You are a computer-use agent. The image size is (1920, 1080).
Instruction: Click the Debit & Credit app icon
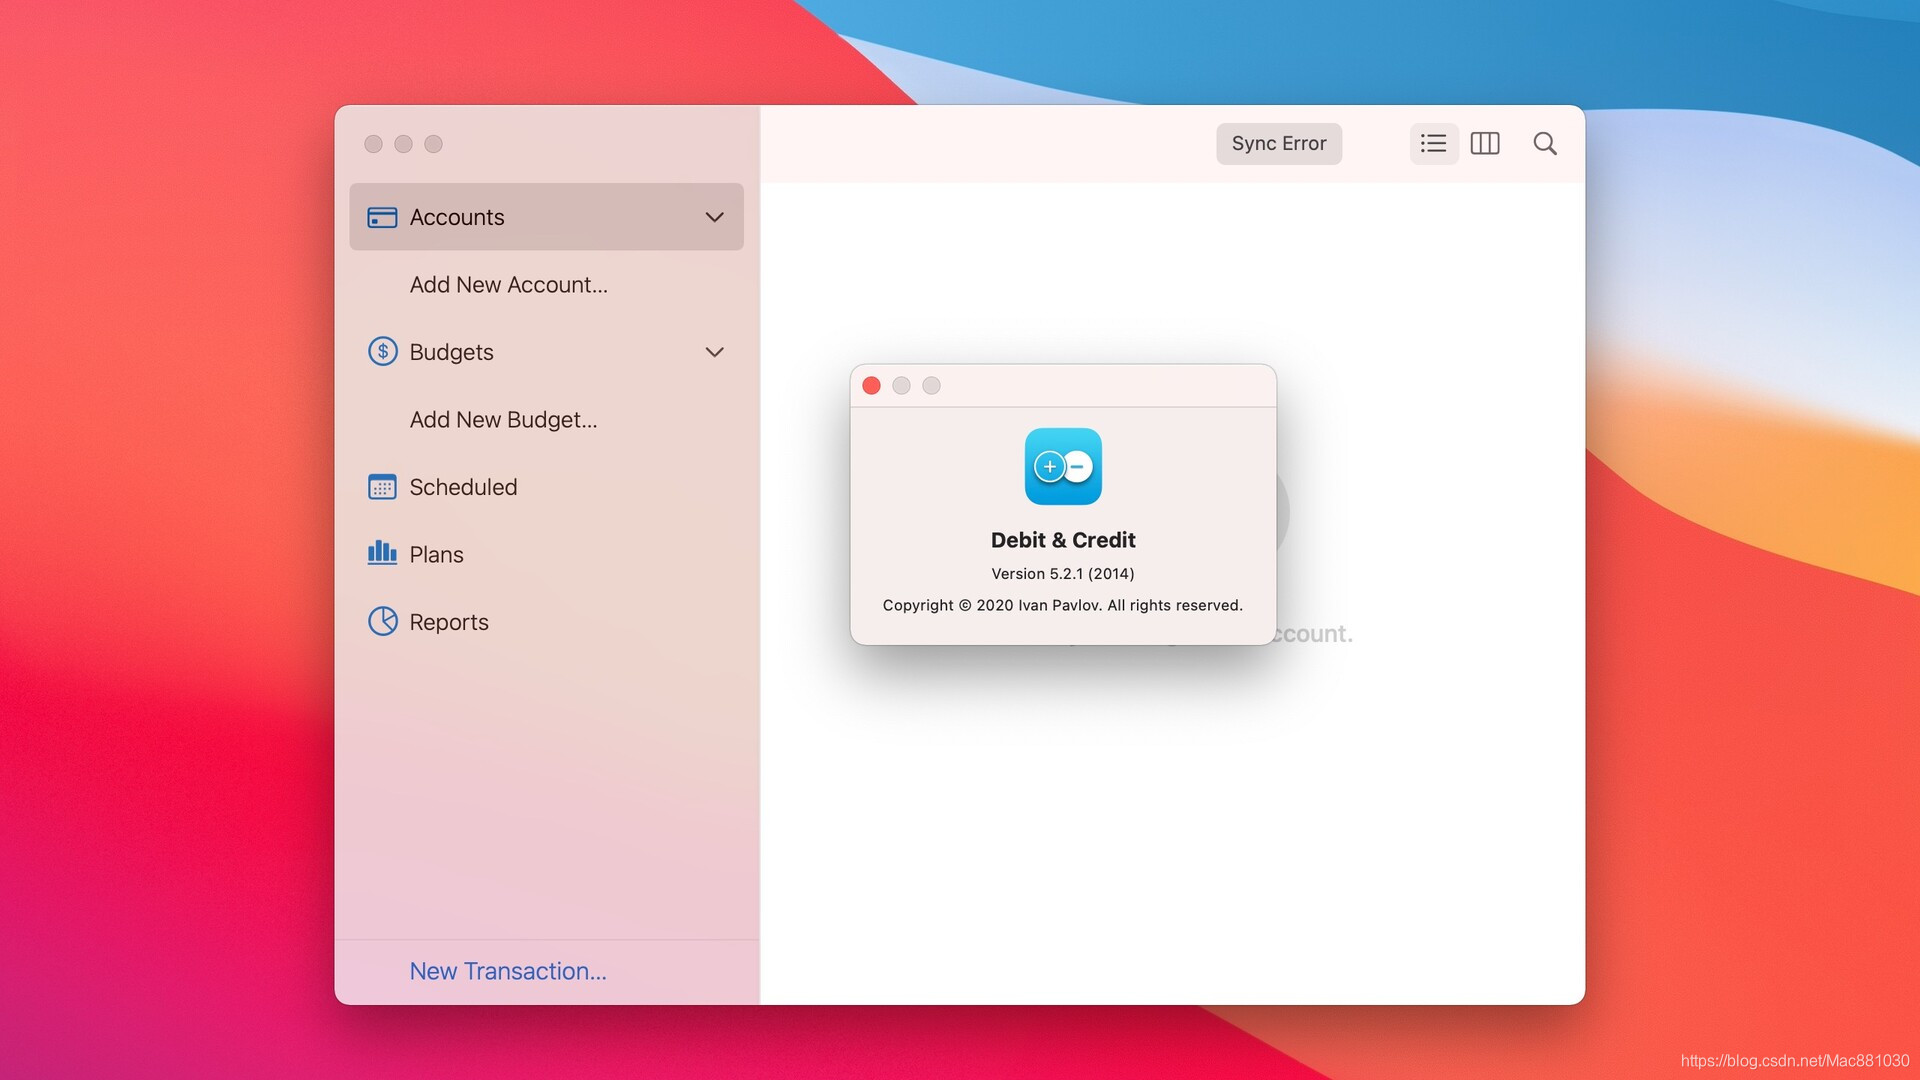pos(1063,465)
